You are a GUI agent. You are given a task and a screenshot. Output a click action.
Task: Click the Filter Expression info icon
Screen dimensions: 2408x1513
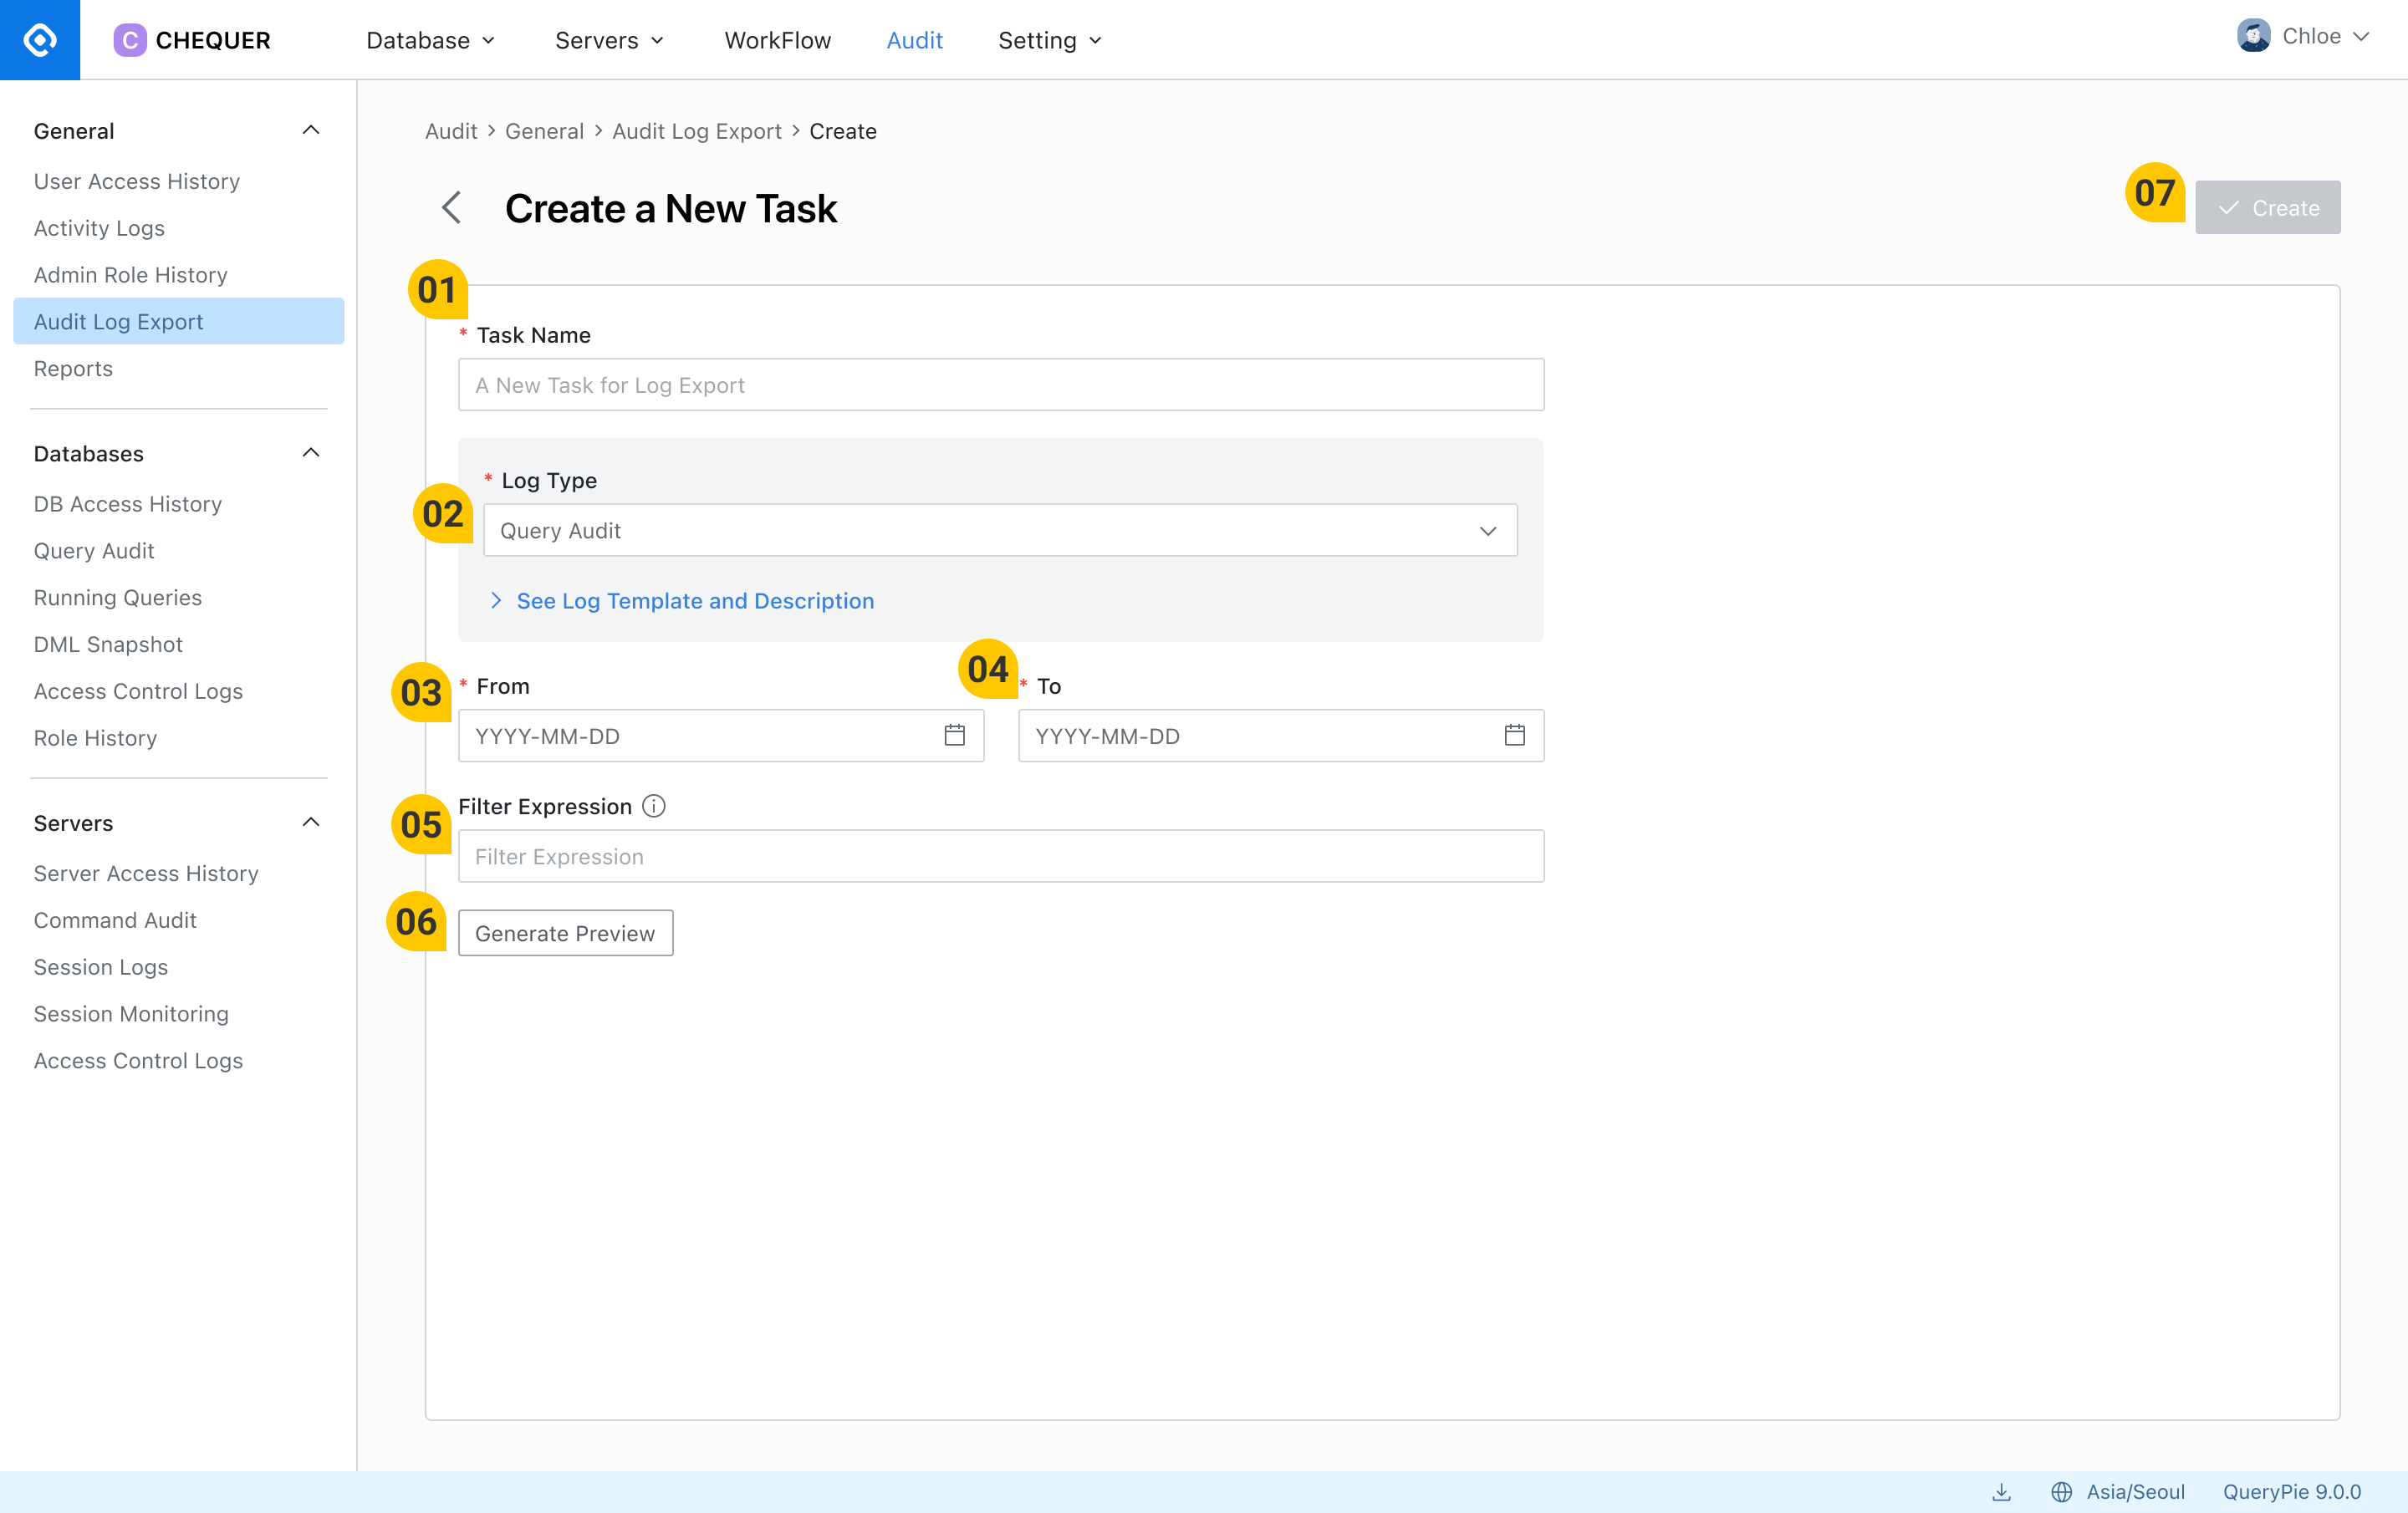pyautogui.click(x=654, y=806)
